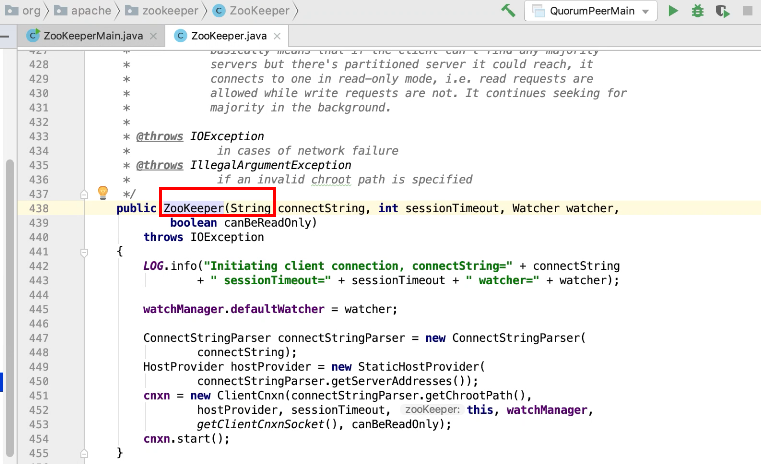Click the first @throws tag on line 433
This screenshot has width=761, height=464.
160,136
